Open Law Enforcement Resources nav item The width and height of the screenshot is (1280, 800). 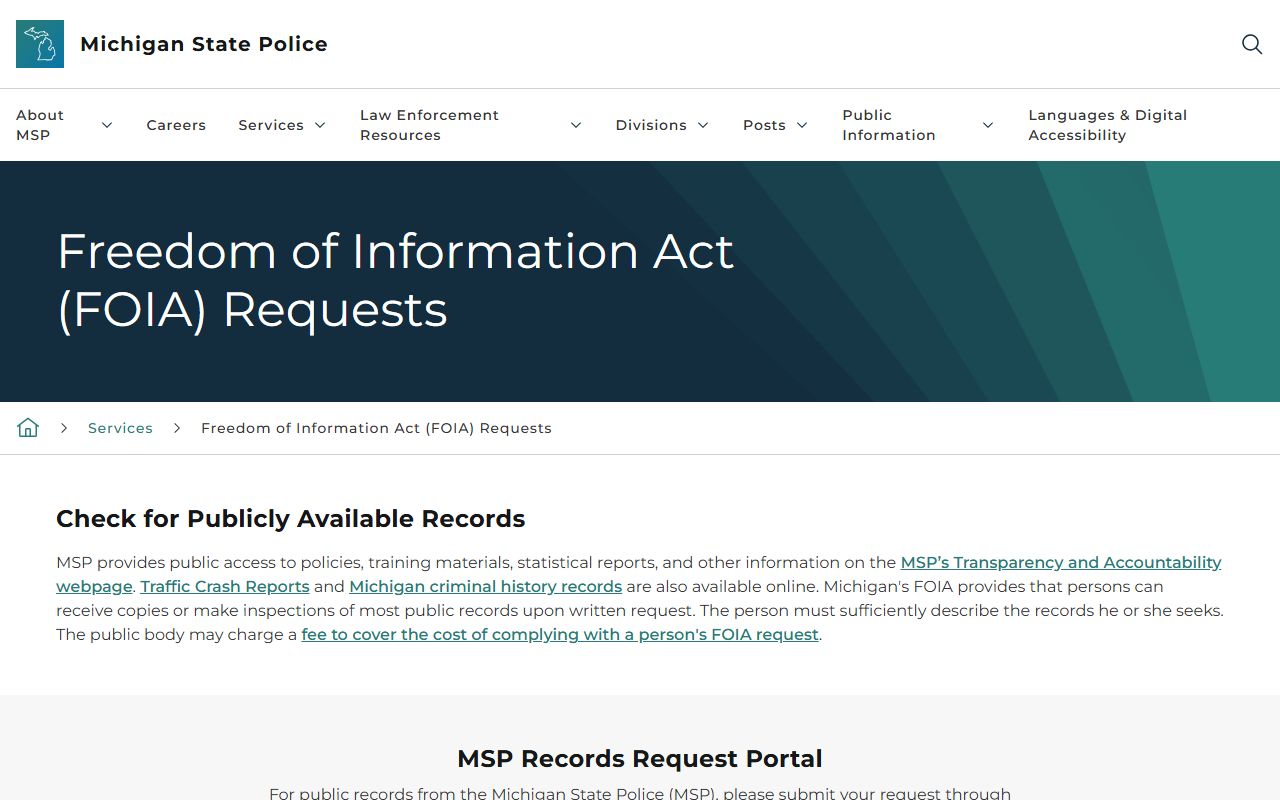[x=429, y=125]
